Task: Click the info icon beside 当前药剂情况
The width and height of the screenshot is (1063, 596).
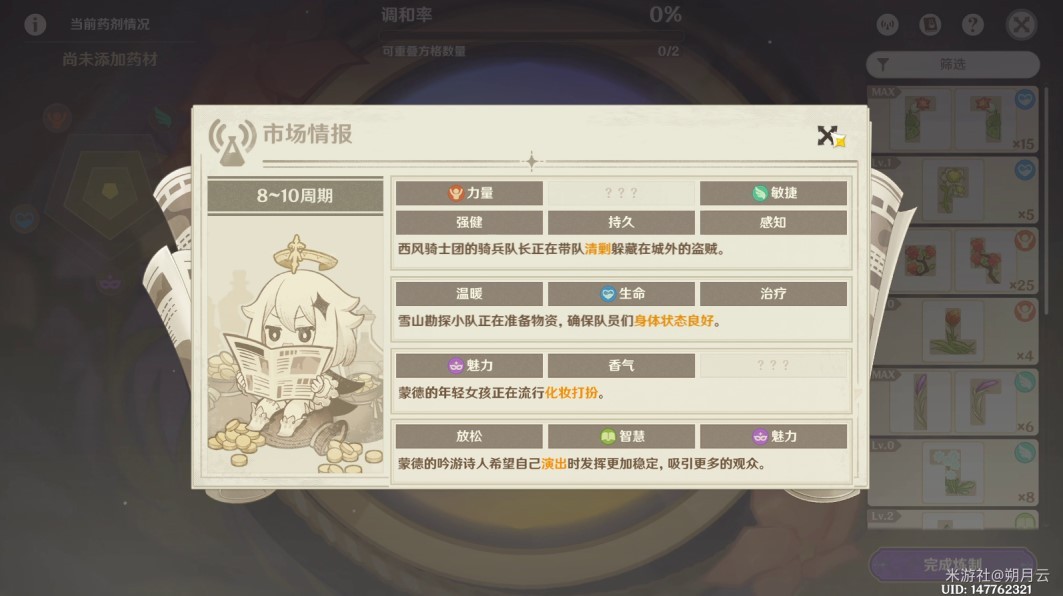Action: pyautogui.click(x=35, y=24)
